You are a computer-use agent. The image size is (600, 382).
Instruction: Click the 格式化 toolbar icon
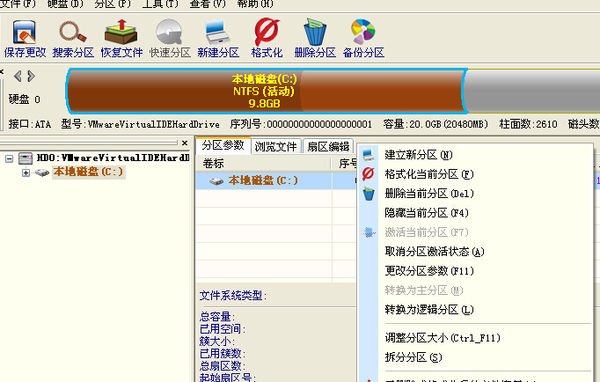click(x=267, y=39)
